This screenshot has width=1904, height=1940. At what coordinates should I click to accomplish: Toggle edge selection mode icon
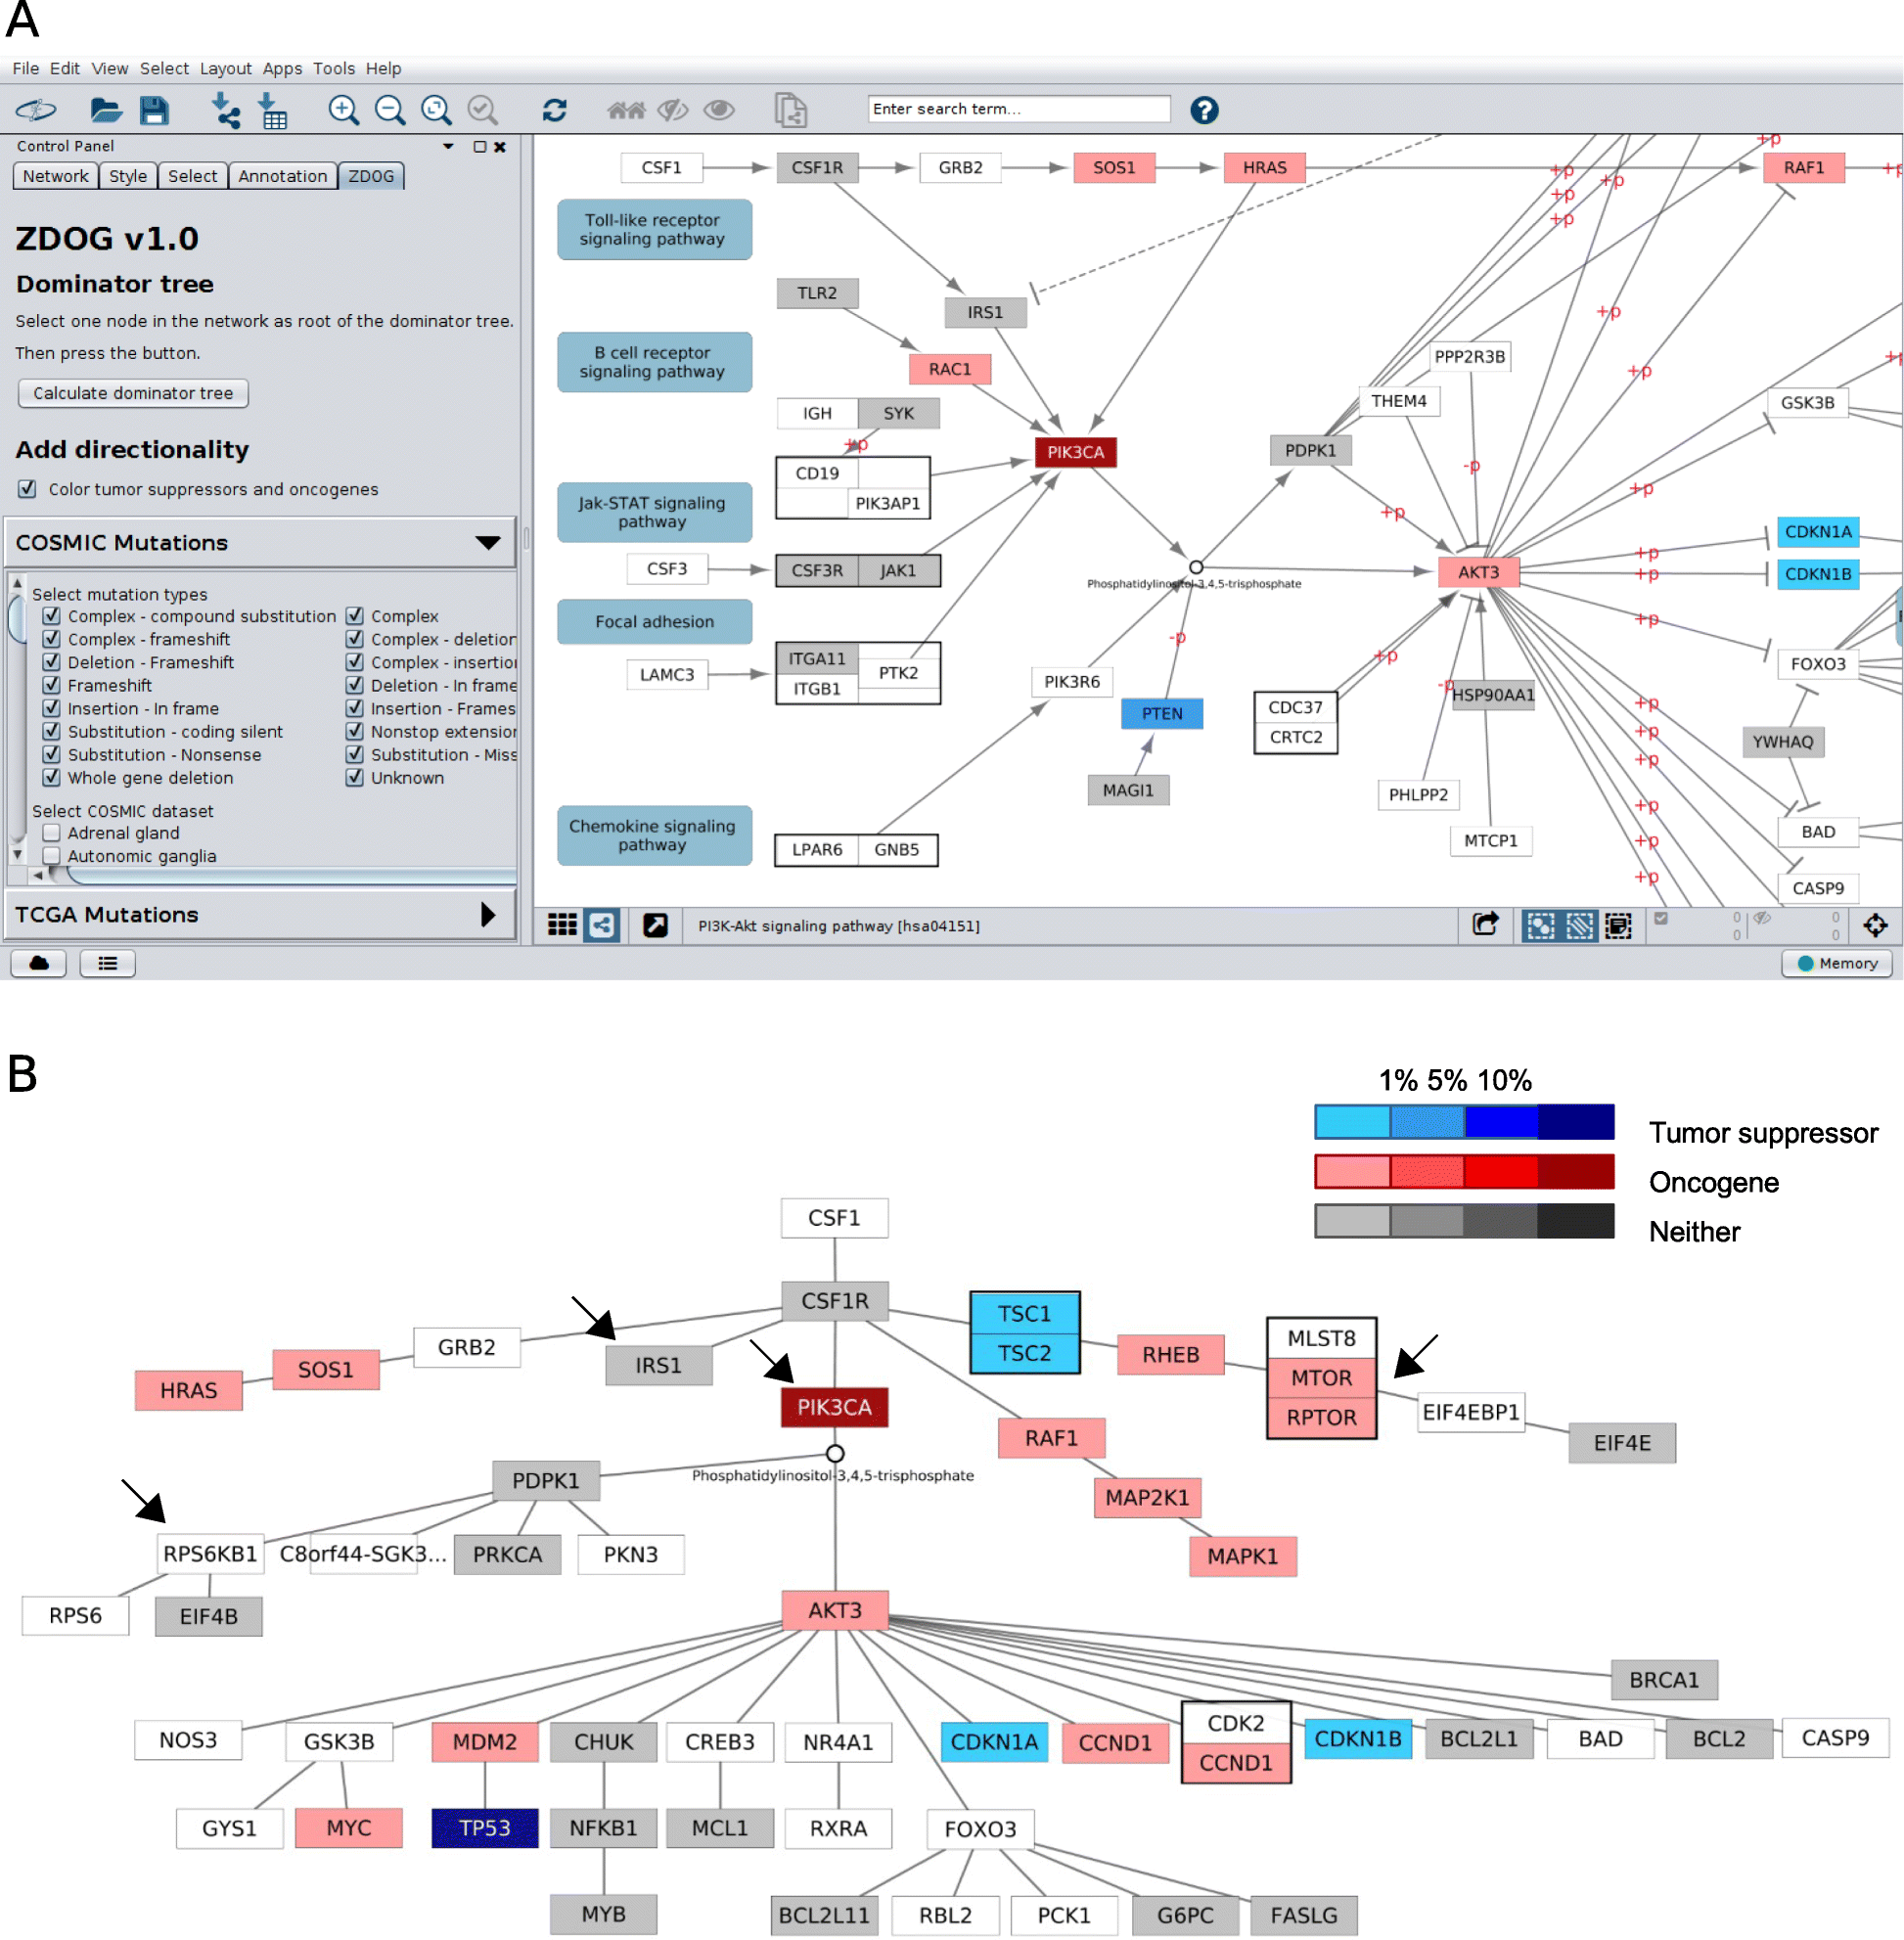click(1580, 926)
